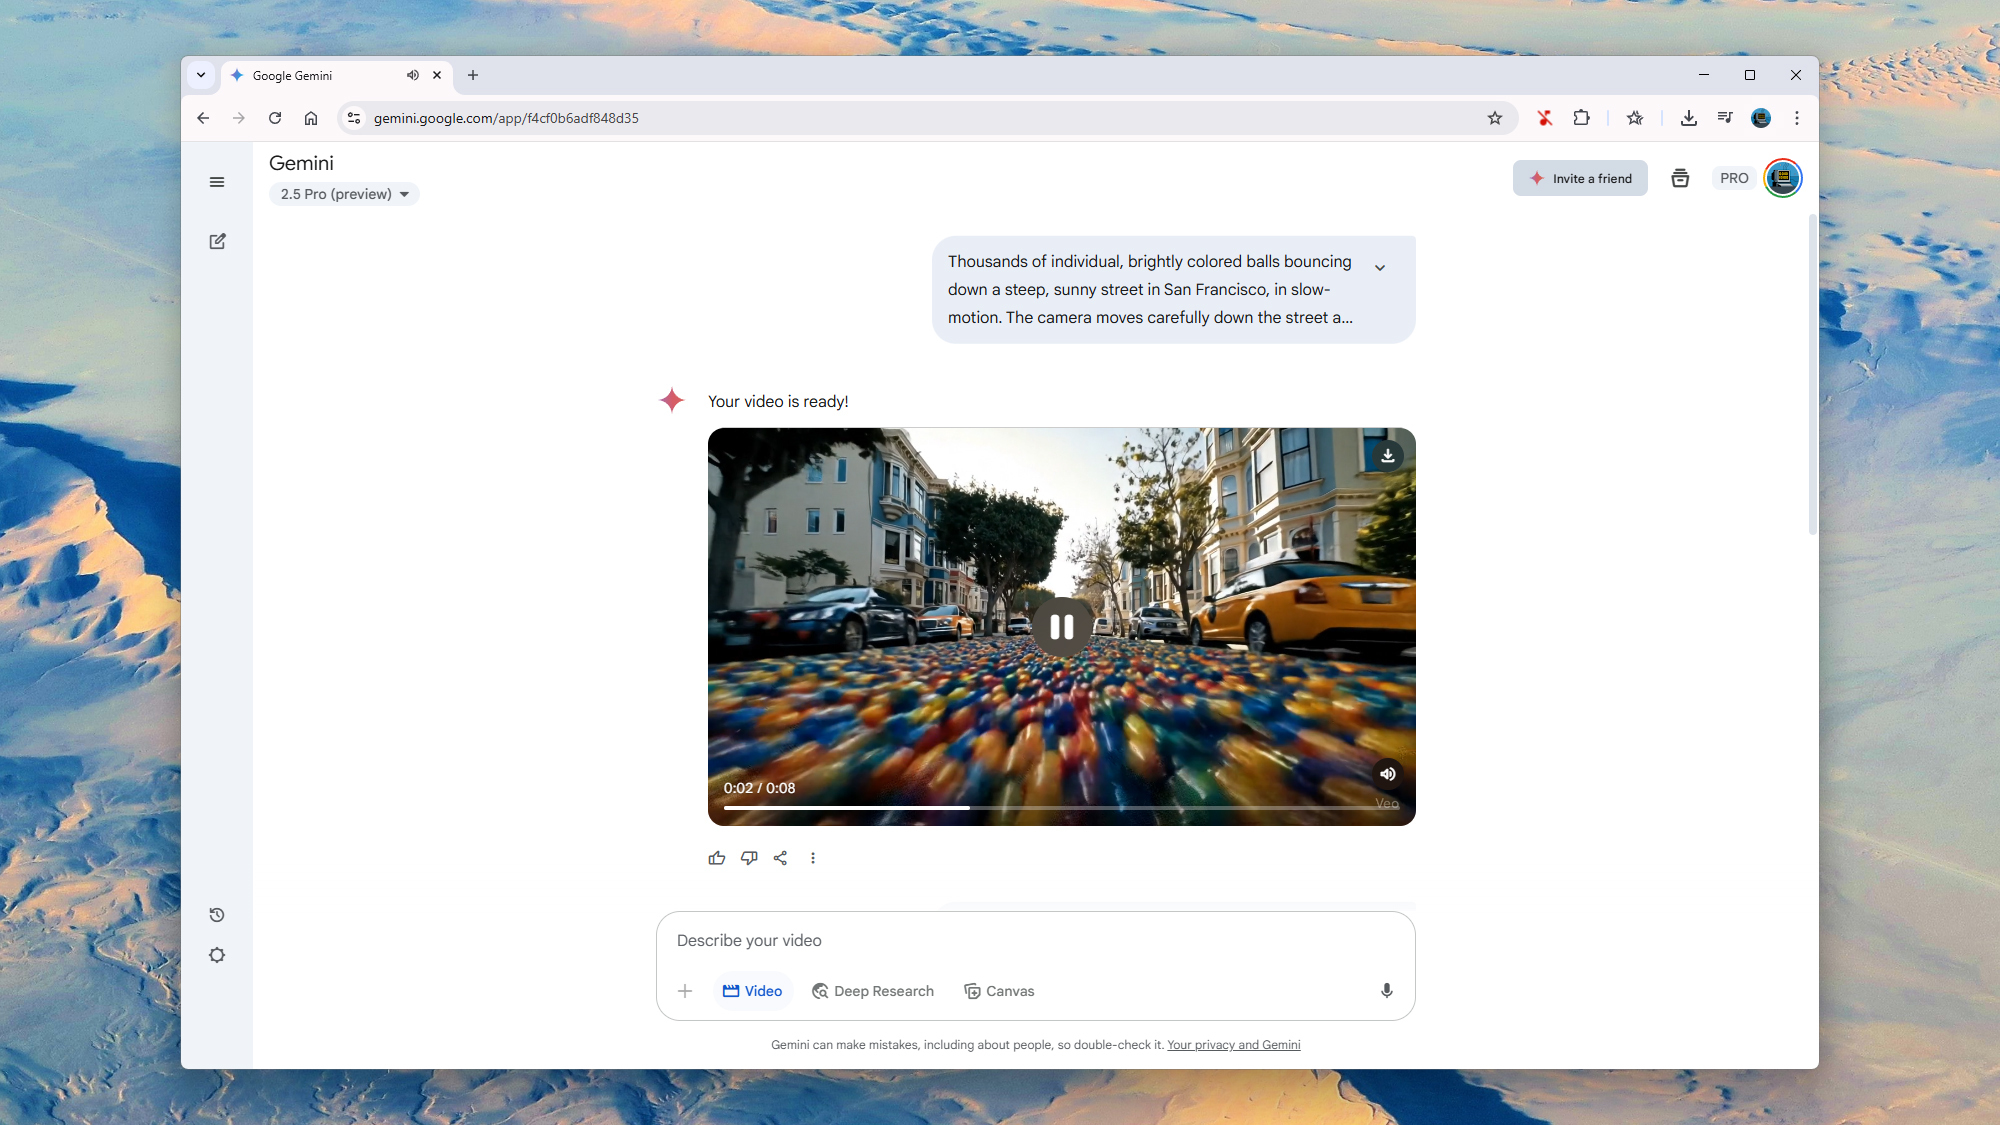
Task: Pause the playing video
Action: (x=1062, y=627)
